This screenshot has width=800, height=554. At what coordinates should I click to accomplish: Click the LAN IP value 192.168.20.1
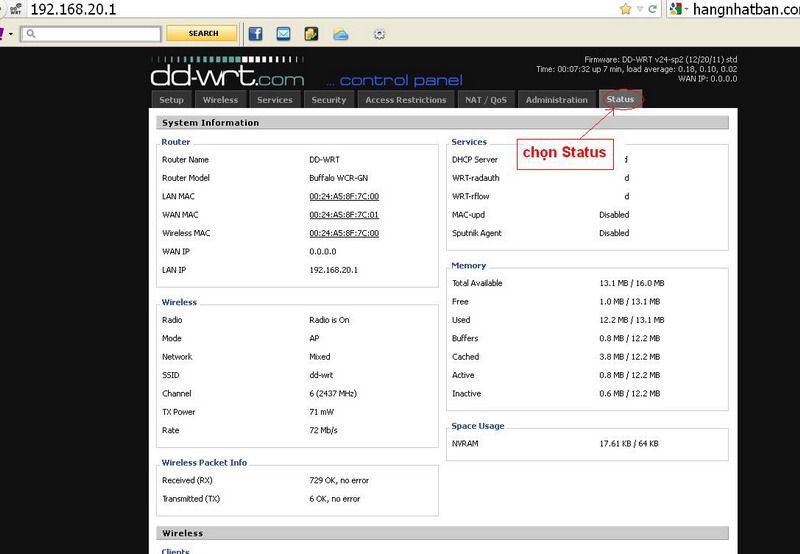(333, 270)
